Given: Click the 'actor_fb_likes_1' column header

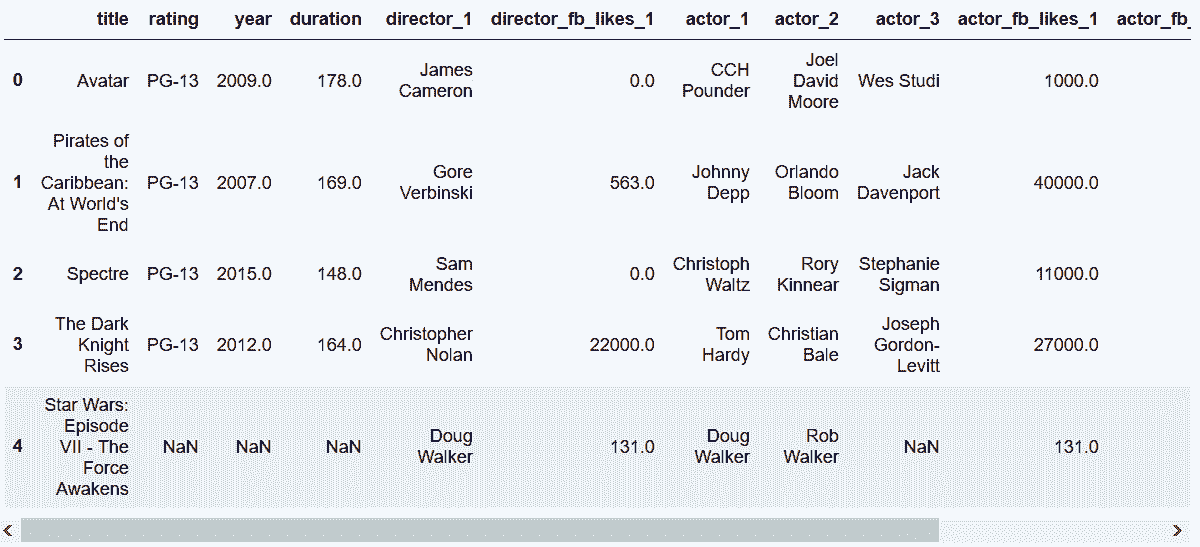Looking at the screenshot, I should pyautogui.click(x=1028, y=19).
